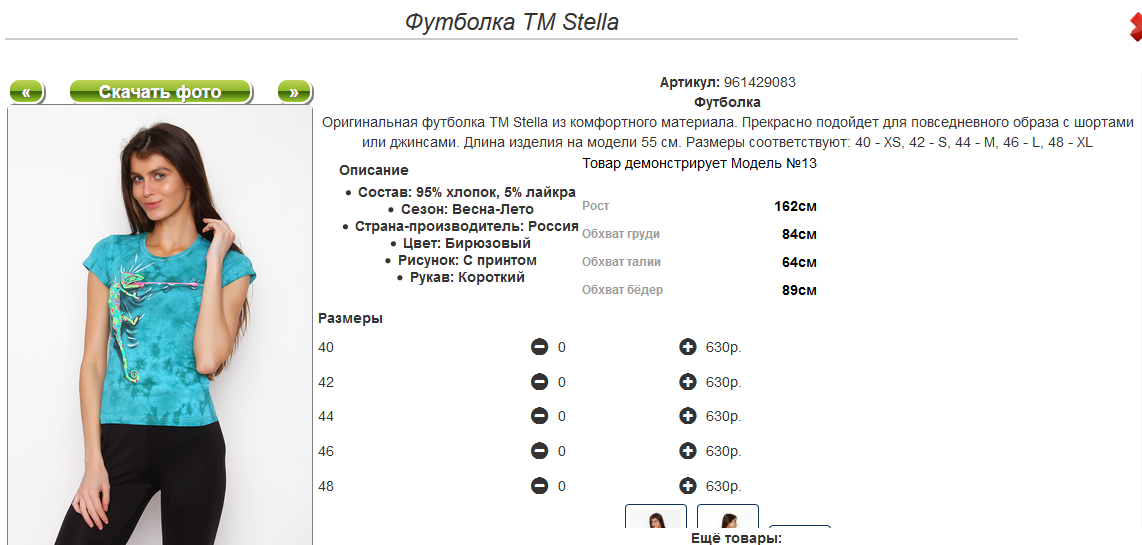This screenshot has height=545, width=1142.
Task: Show next photo with » button
Action: click(x=294, y=92)
